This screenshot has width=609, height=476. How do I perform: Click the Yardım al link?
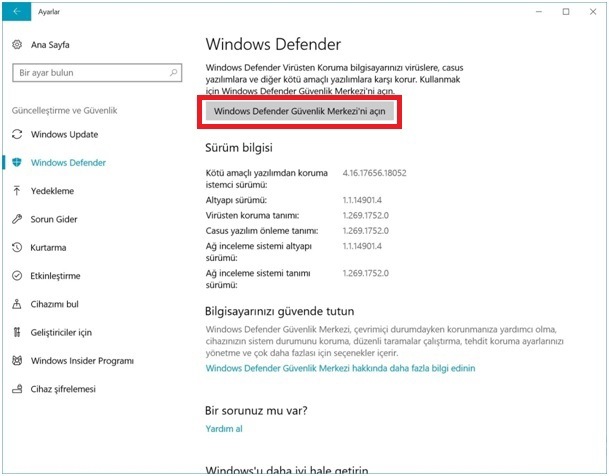click(224, 429)
